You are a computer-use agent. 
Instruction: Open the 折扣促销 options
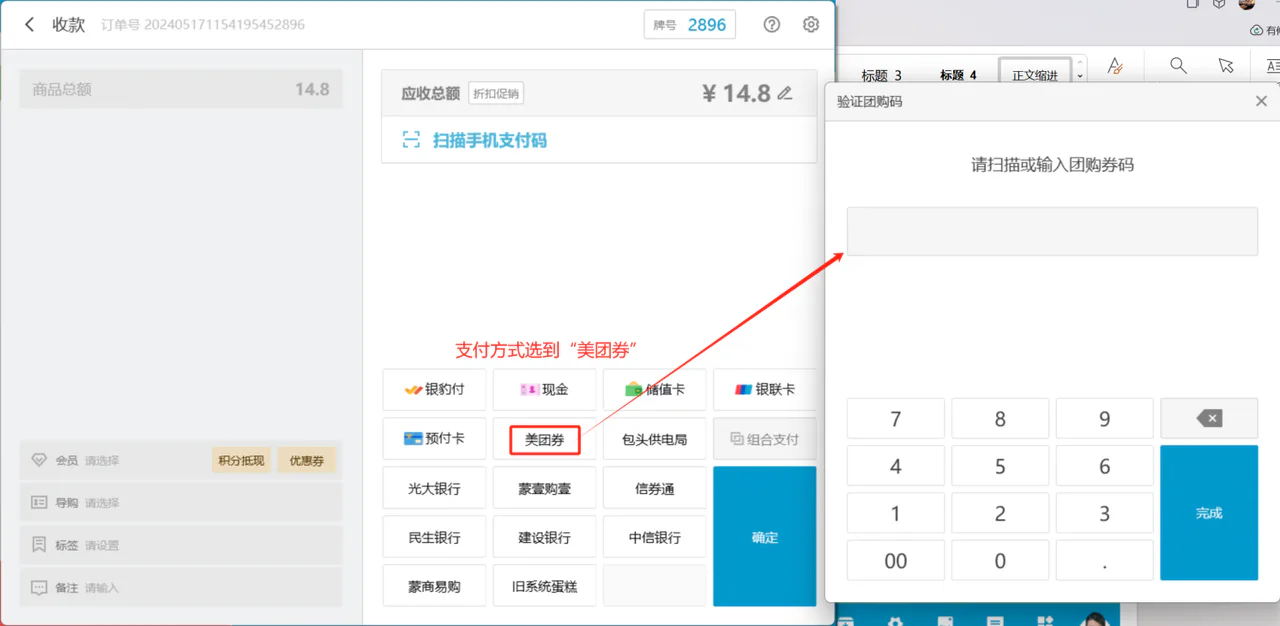pos(496,94)
